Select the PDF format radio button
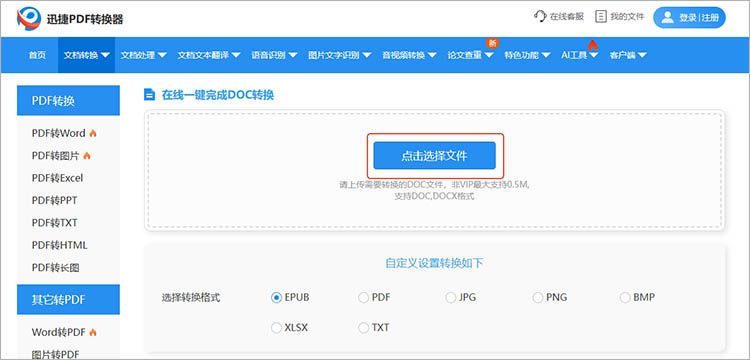 [363, 298]
